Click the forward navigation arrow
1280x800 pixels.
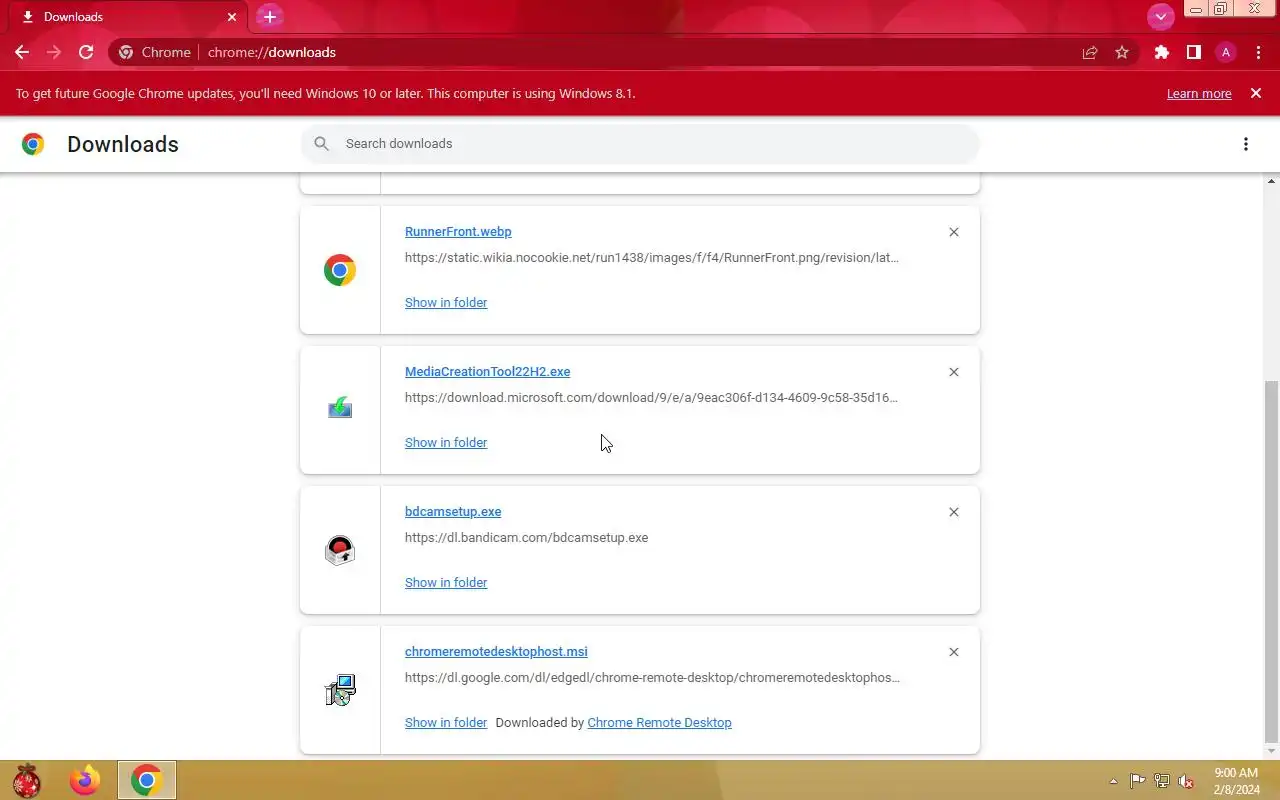coord(54,52)
